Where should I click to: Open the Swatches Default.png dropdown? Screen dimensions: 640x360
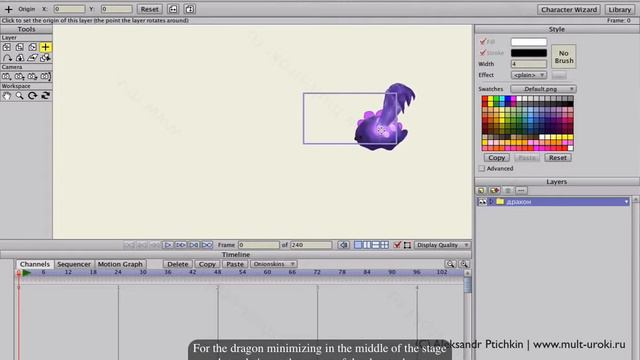coord(543,89)
